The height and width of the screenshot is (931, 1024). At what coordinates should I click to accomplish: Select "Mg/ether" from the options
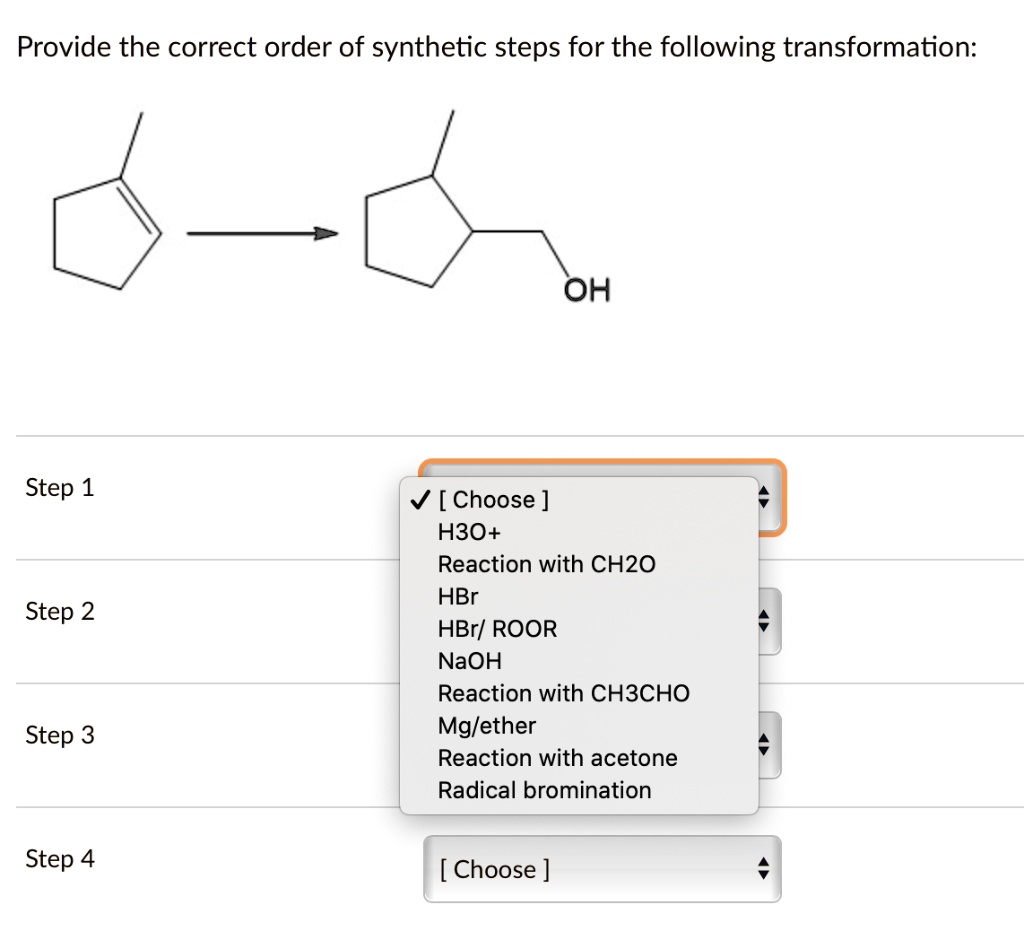click(487, 725)
